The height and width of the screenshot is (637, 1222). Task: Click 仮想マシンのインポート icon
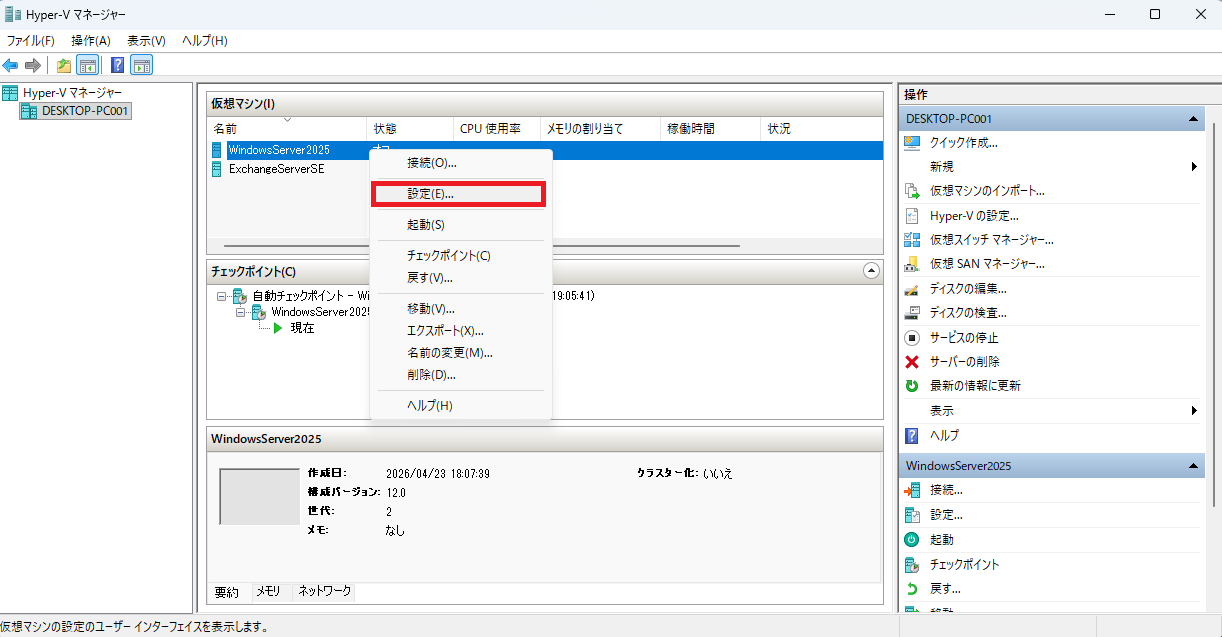pos(911,191)
